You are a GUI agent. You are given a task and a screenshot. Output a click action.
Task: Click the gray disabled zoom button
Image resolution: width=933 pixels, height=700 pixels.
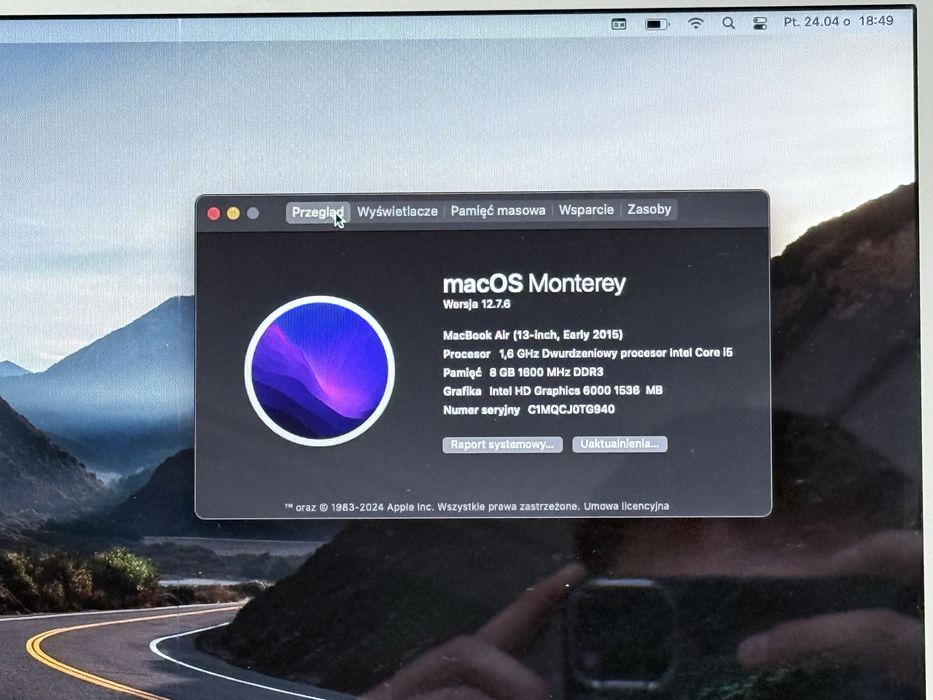point(253,212)
